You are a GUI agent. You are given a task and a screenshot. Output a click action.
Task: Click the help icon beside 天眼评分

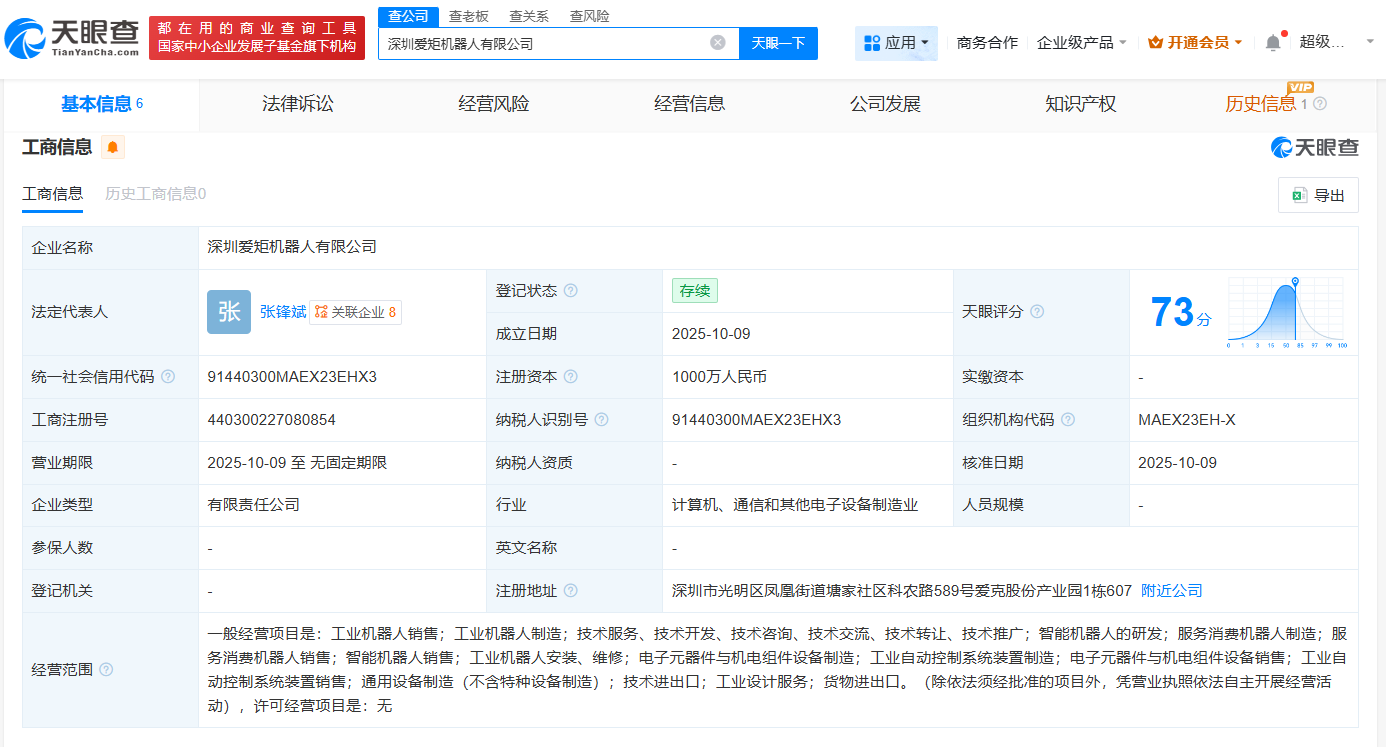[x=1037, y=311]
